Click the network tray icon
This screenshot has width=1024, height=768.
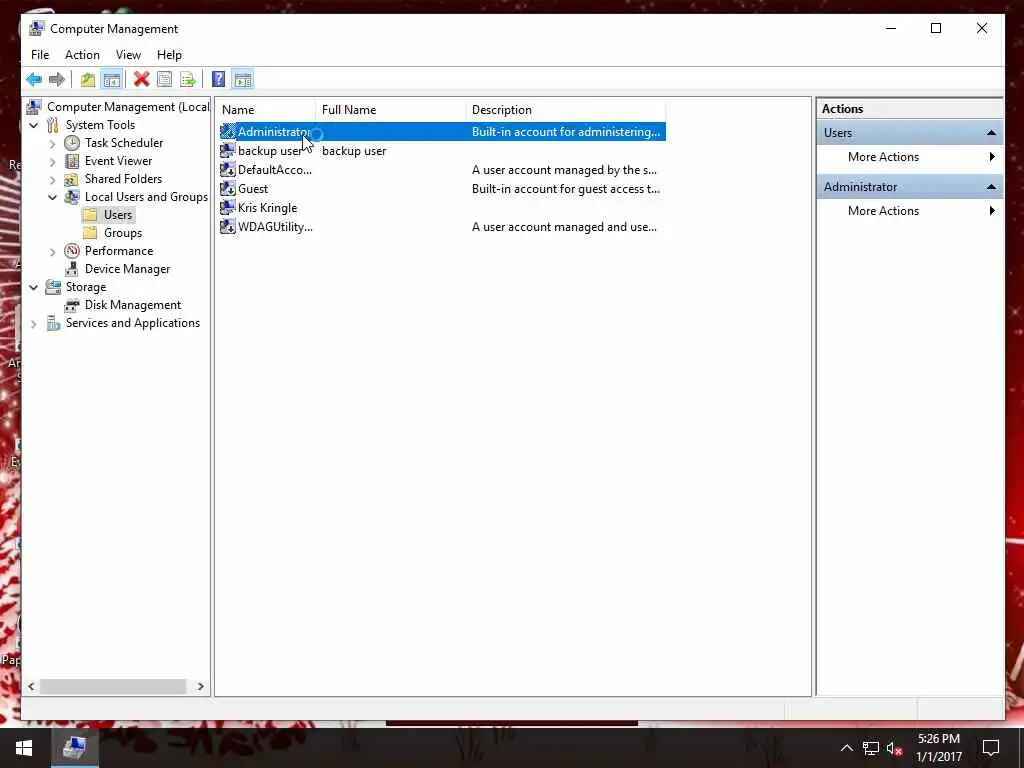(x=871, y=748)
